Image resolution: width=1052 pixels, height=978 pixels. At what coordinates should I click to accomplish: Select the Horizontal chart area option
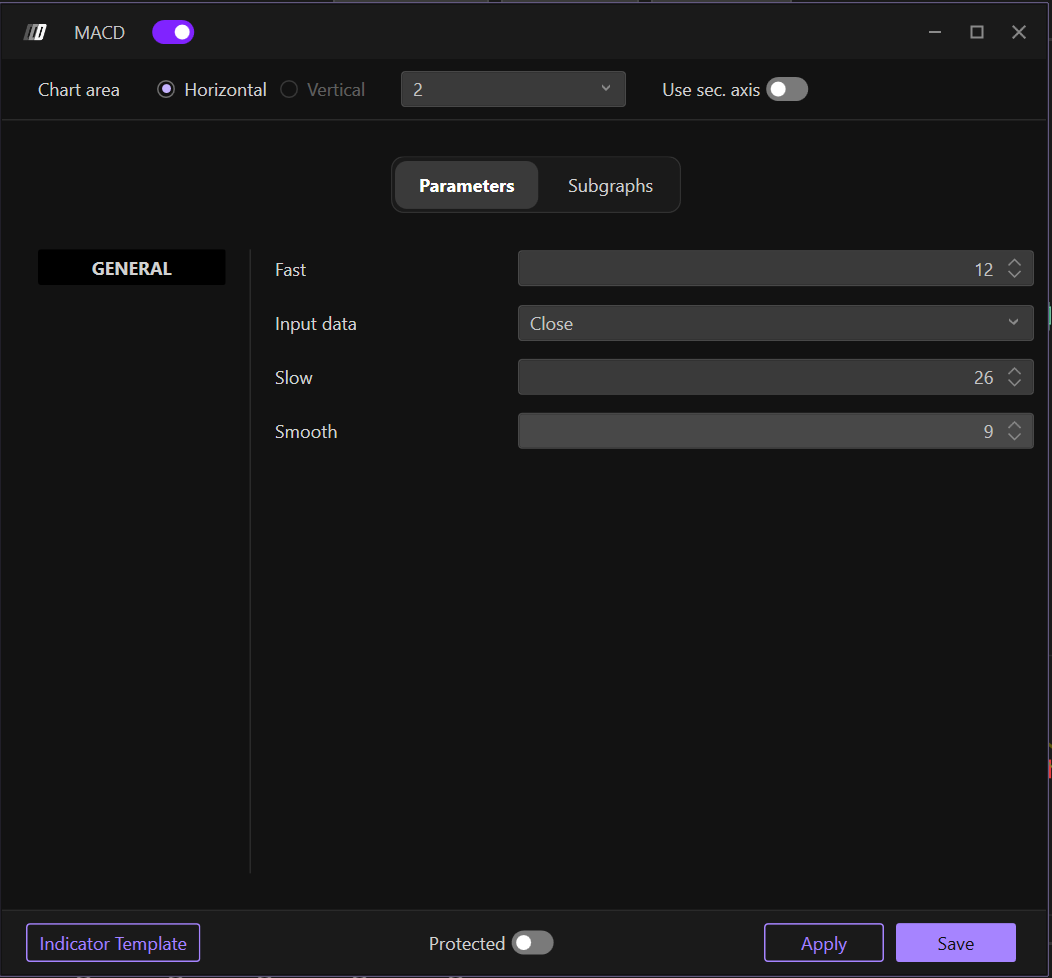point(166,90)
